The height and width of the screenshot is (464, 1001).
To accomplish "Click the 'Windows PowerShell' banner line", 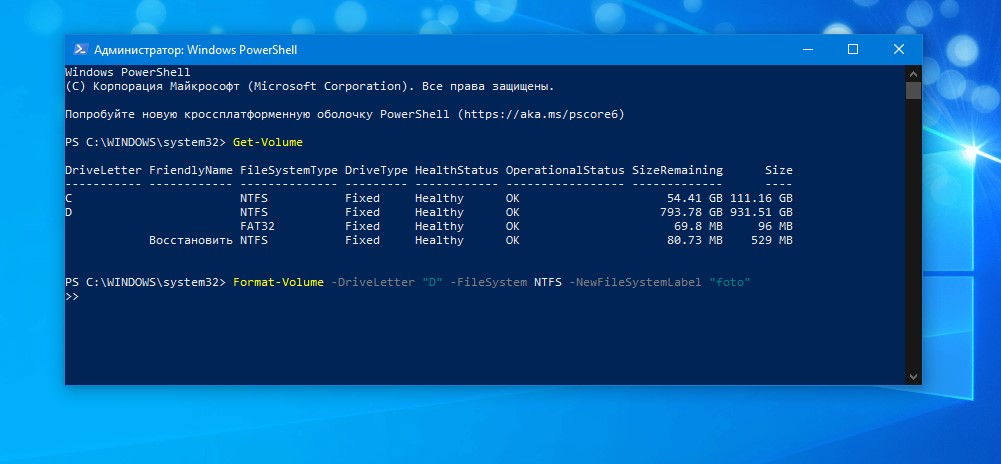I will [x=128, y=72].
